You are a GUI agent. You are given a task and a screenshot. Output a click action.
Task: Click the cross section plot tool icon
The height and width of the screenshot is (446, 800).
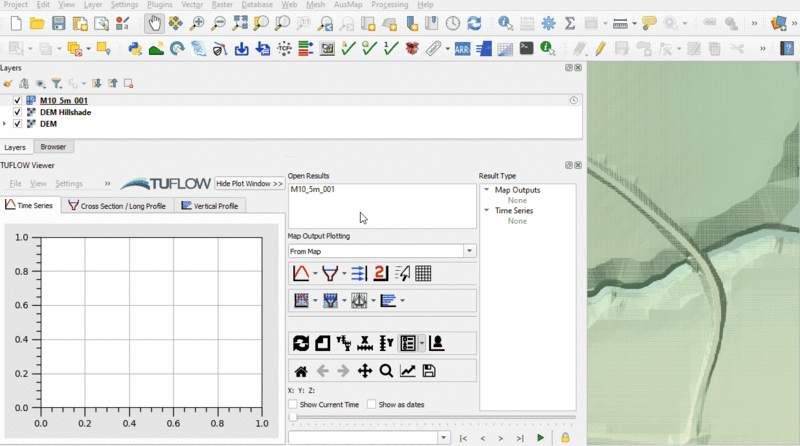click(329, 273)
